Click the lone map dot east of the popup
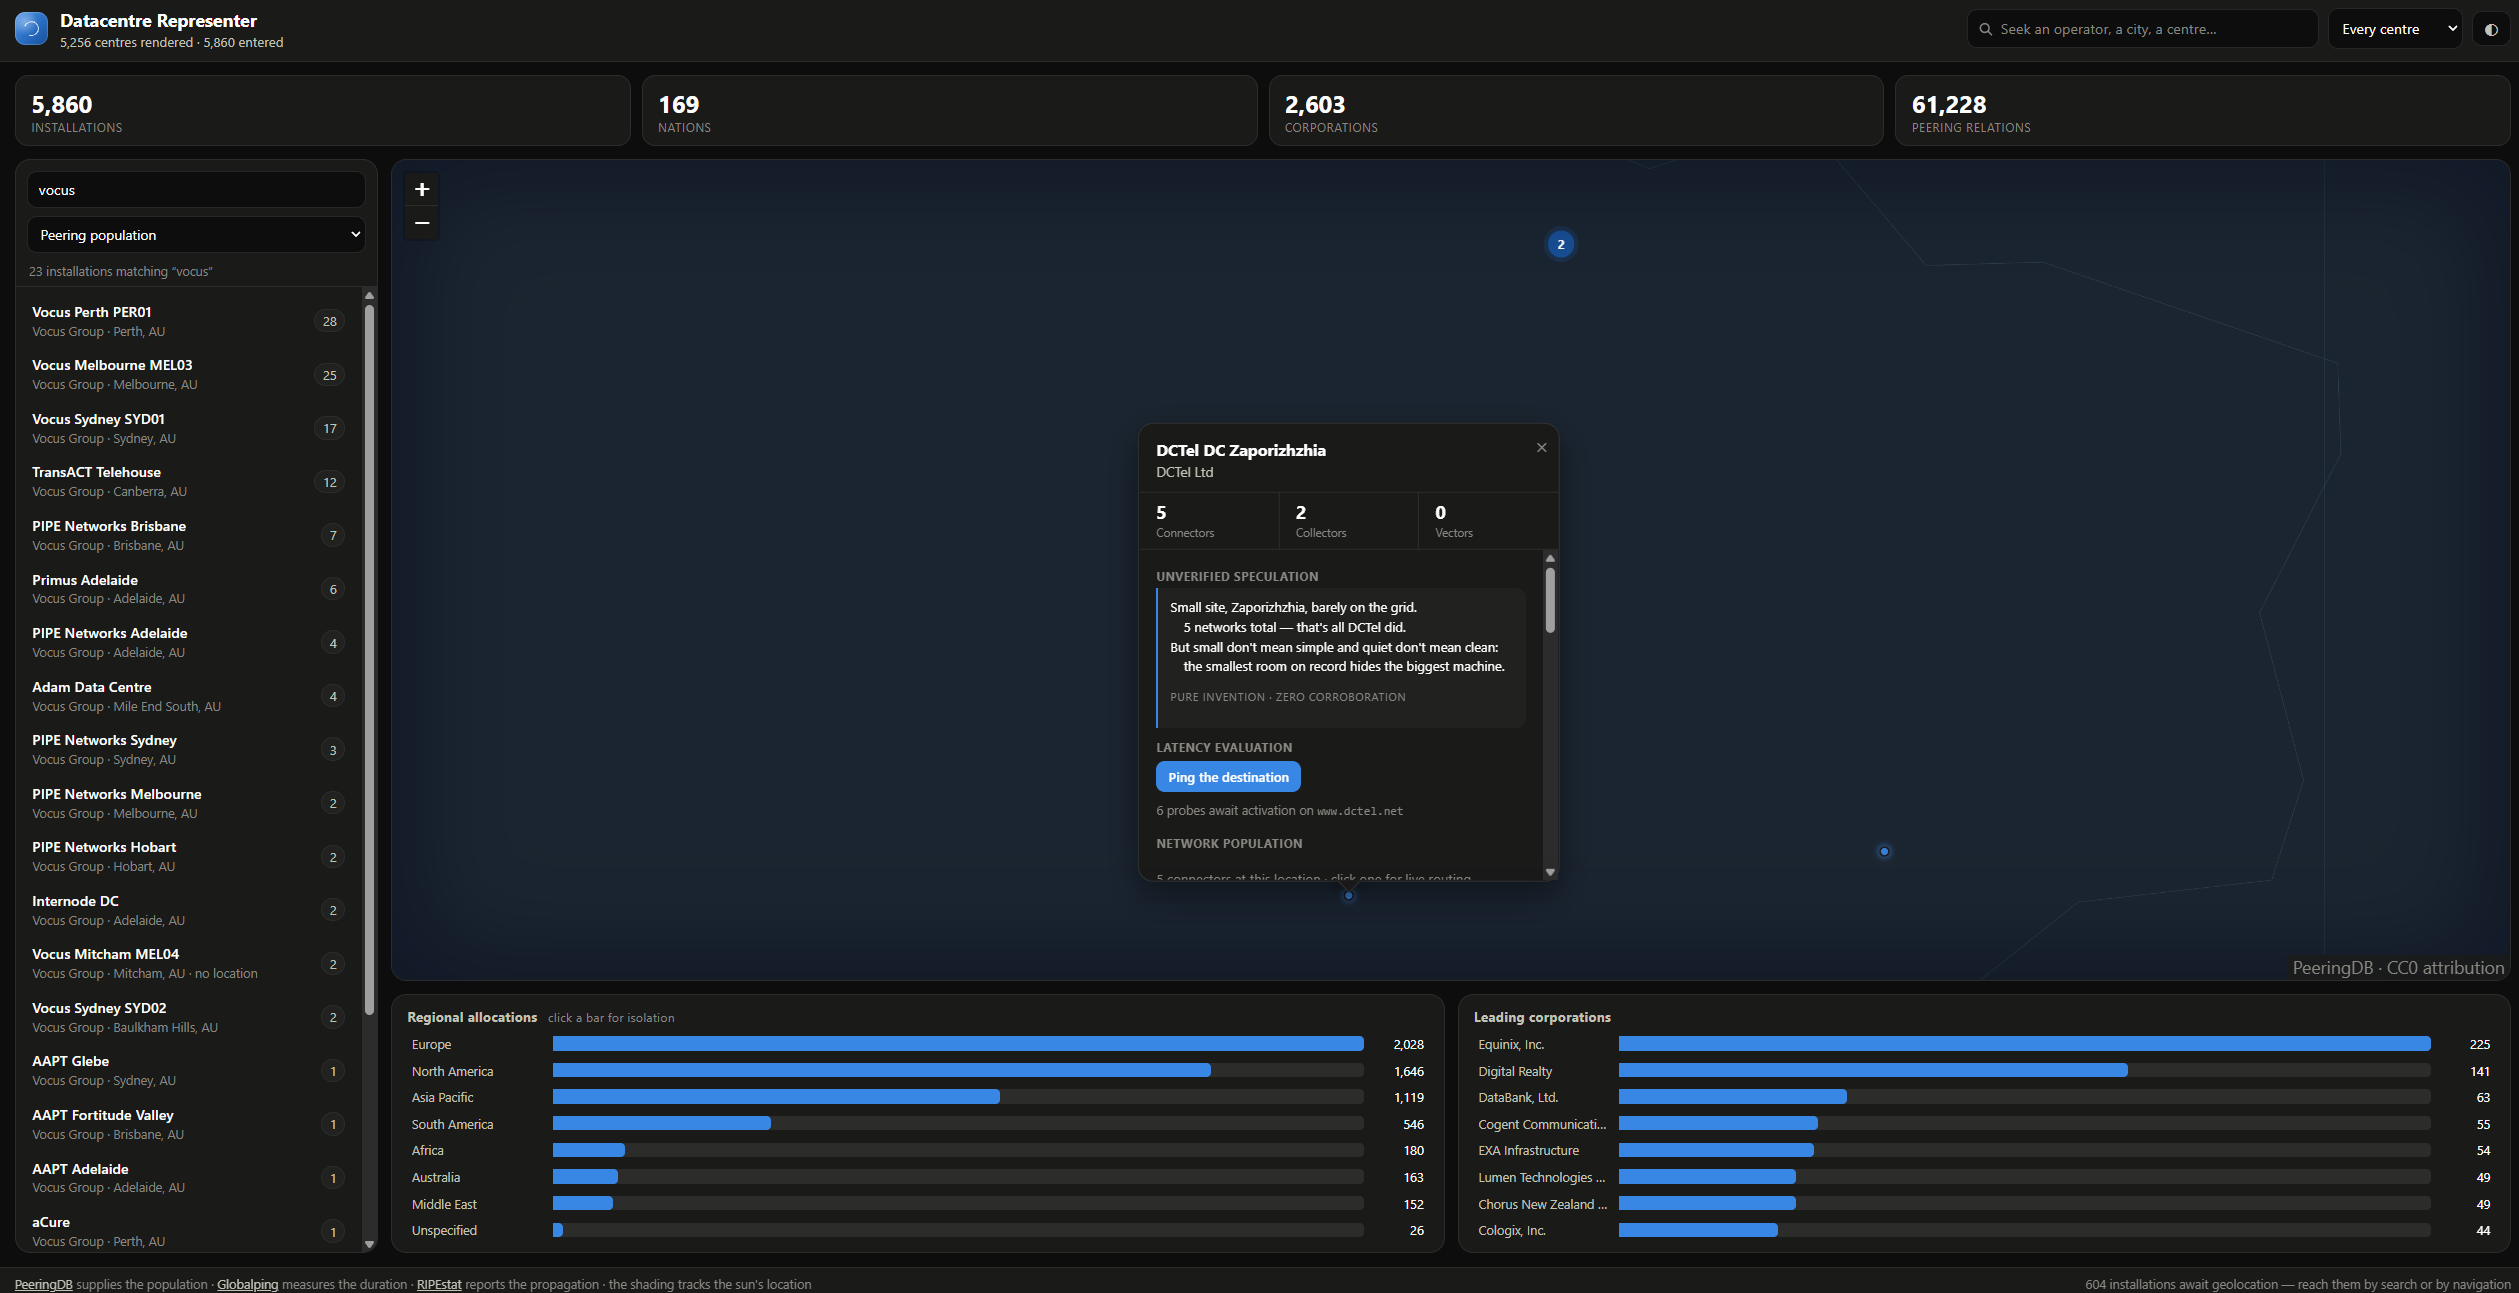Image resolution: width=2519 pixels, height=1293 pixels. [1884, 852]
